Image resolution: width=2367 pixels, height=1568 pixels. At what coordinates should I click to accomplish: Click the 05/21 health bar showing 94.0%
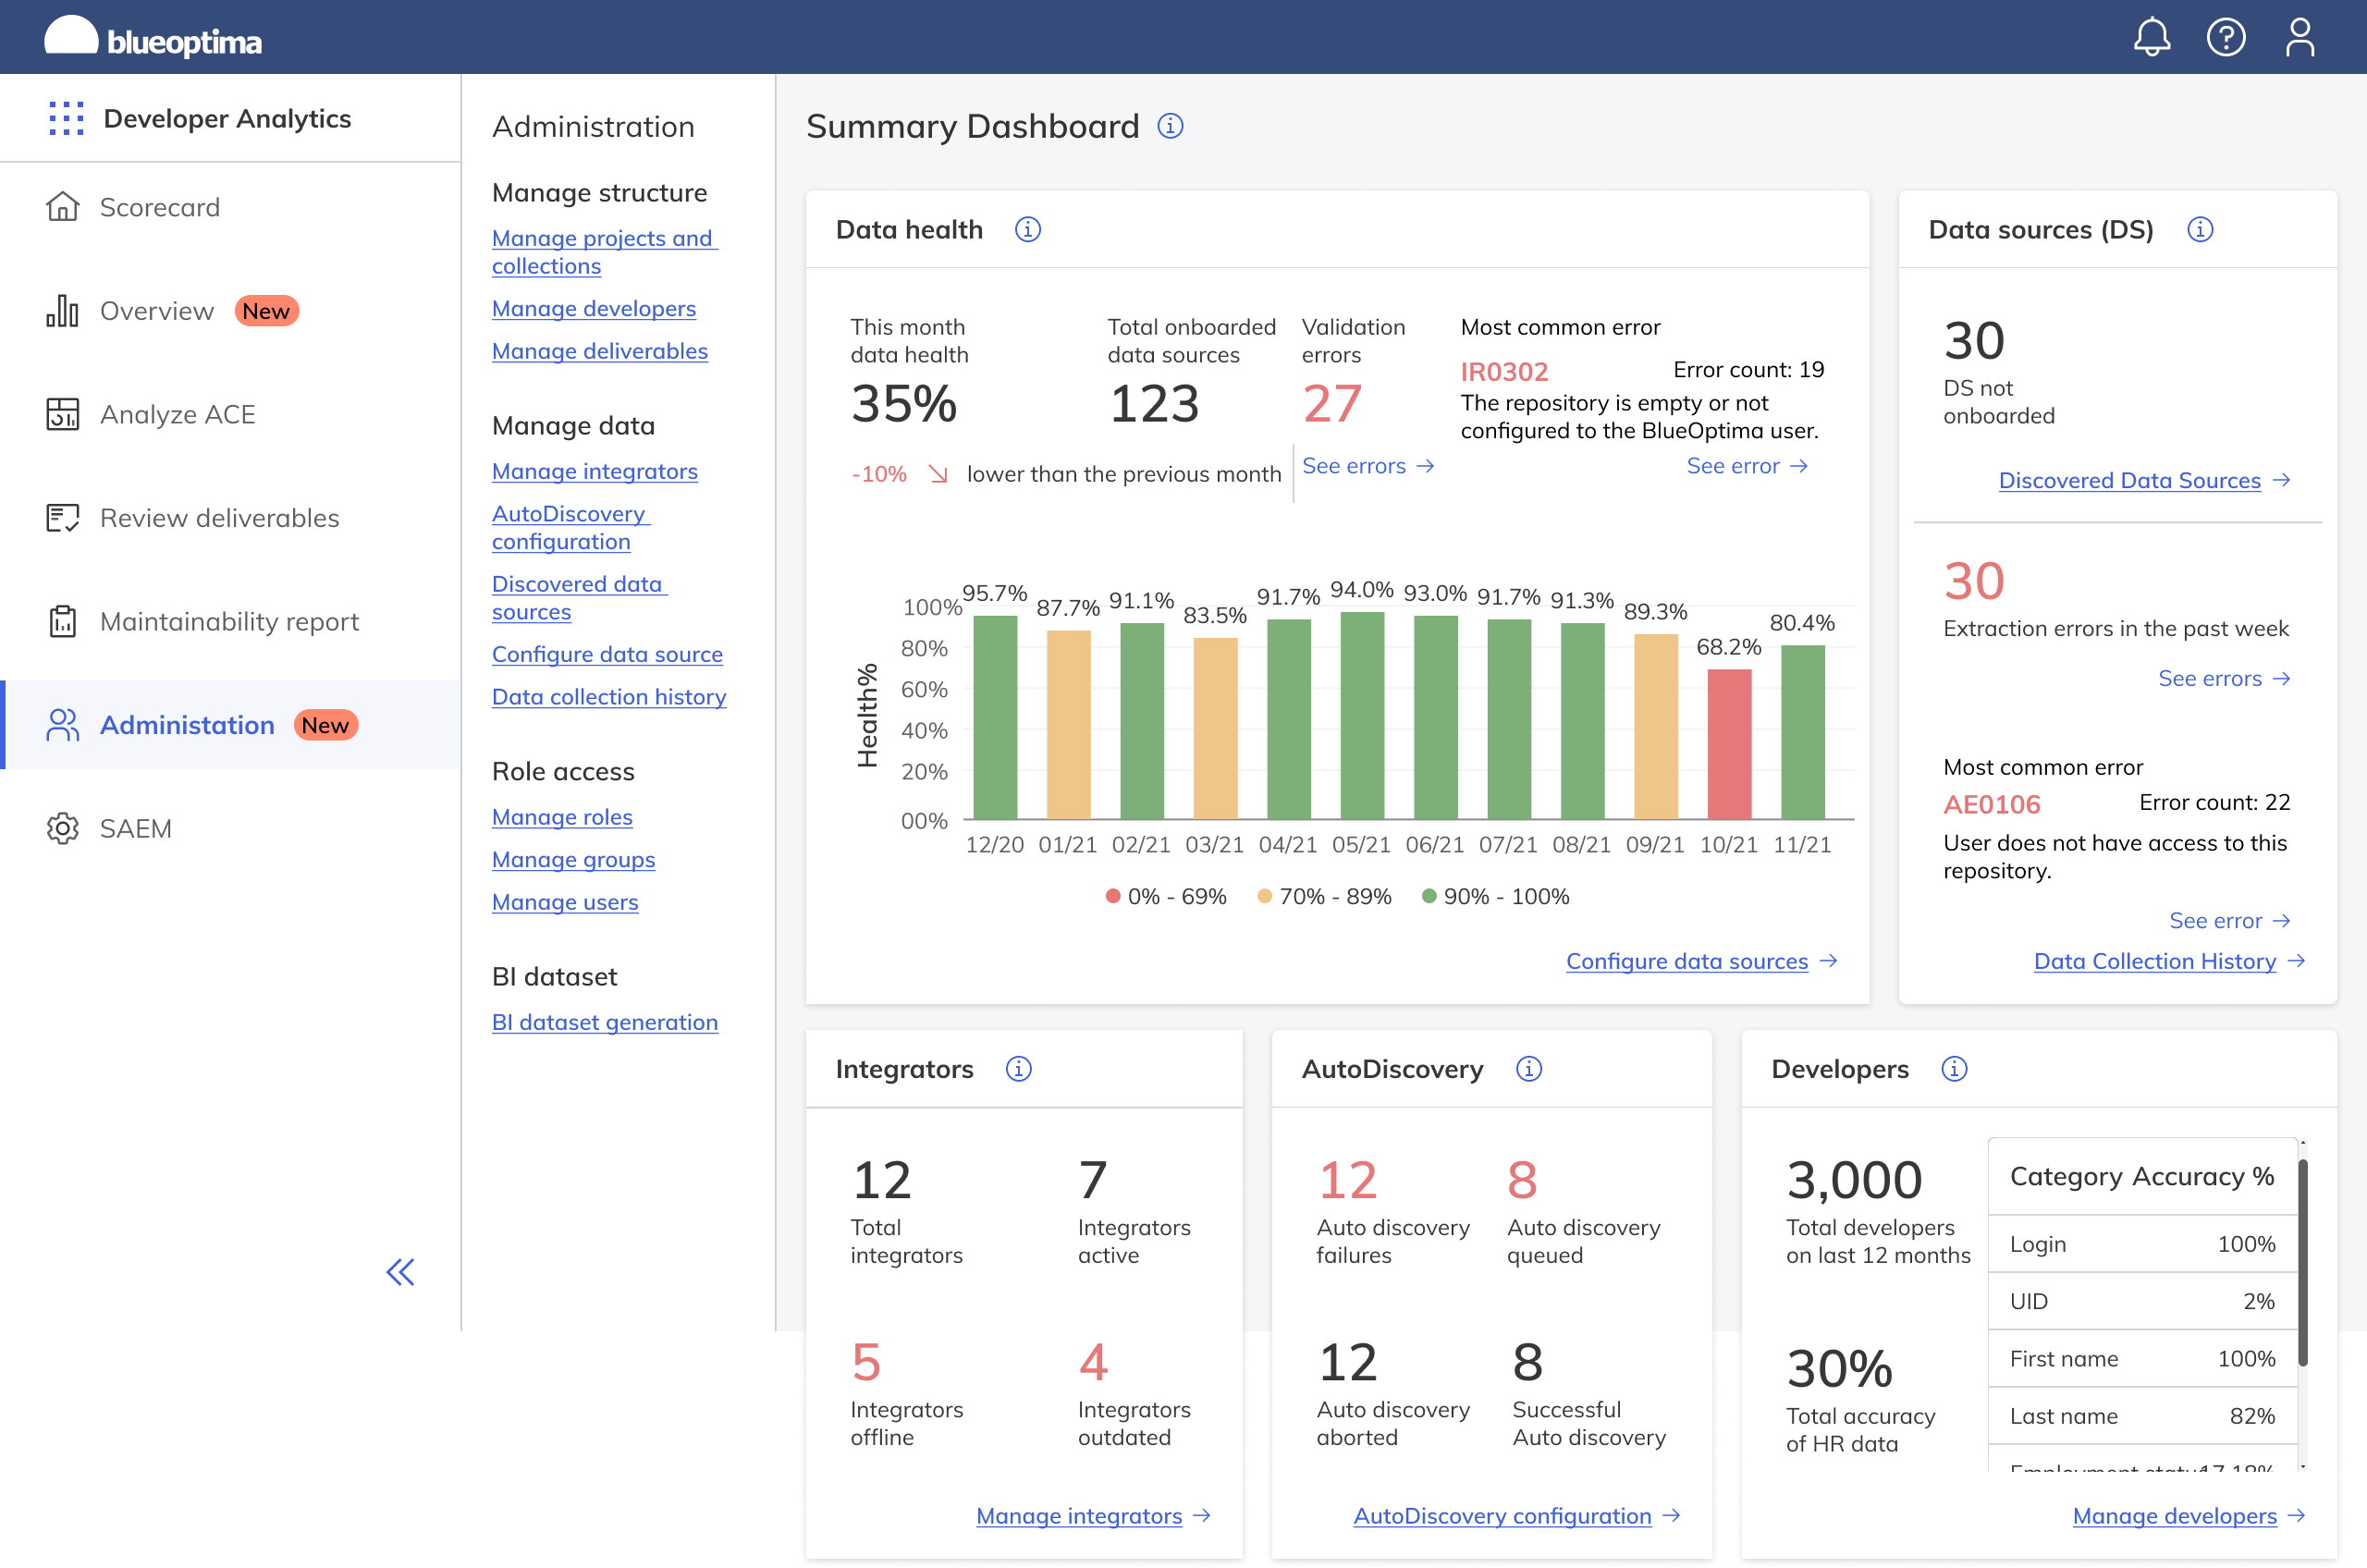[1362, 716]
